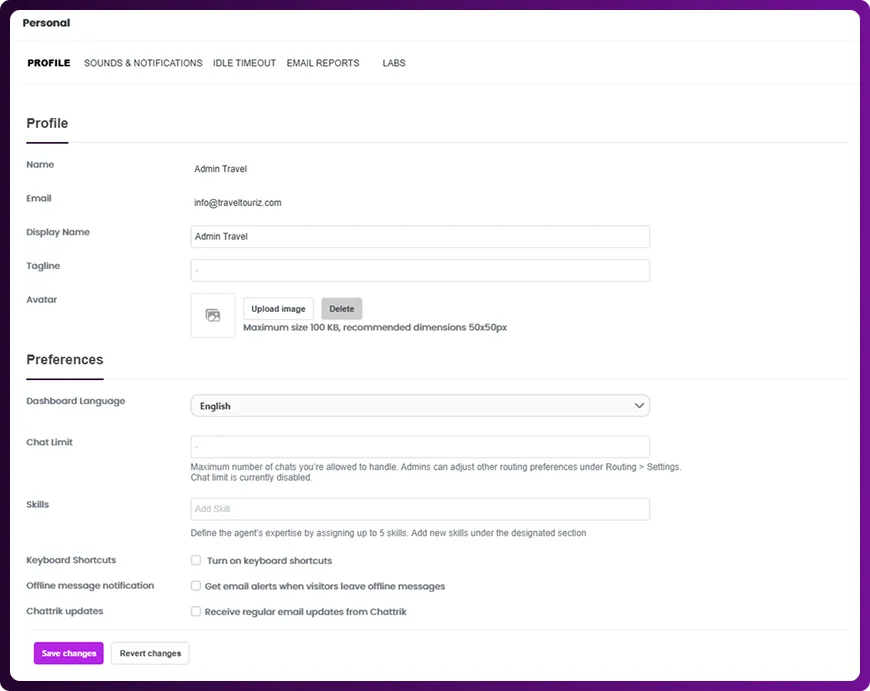
Task: Focus the Display Name input field
Action: pyautogui.click(x=420, y=237)
